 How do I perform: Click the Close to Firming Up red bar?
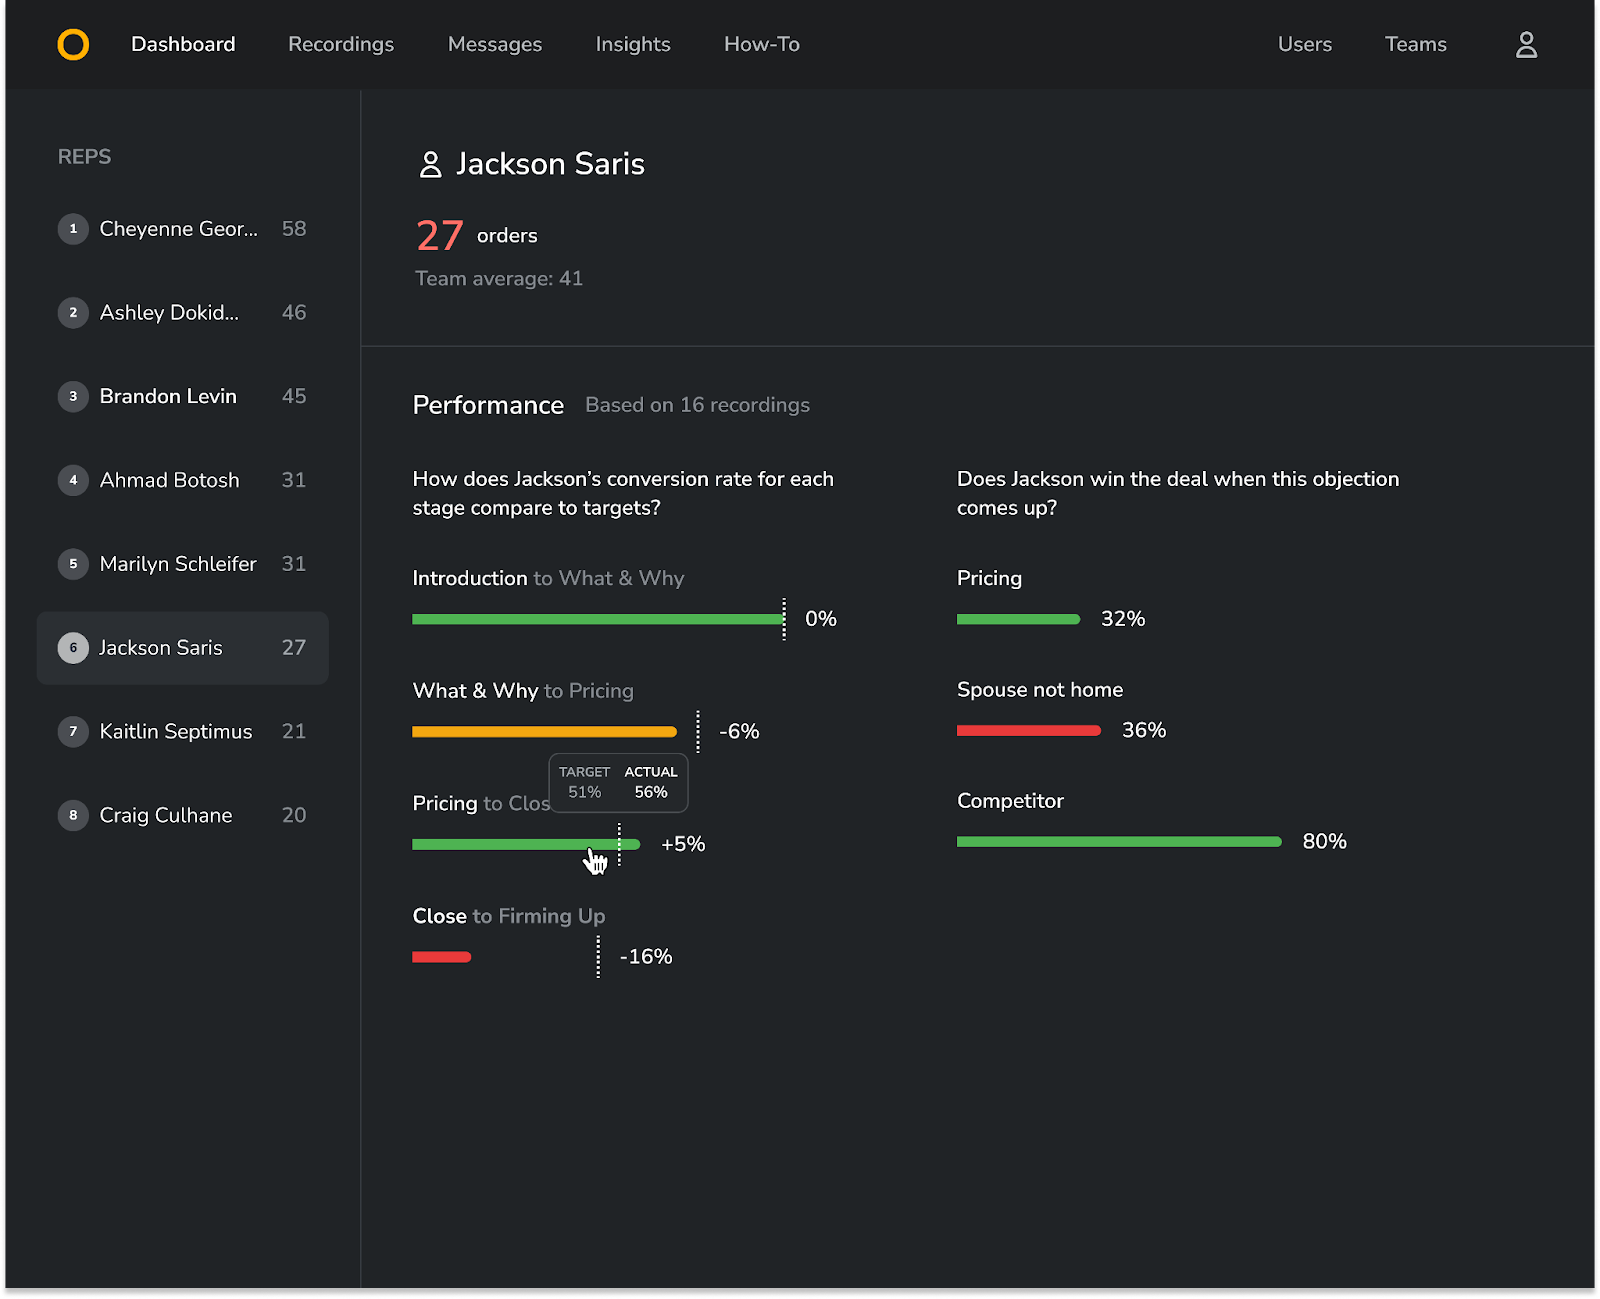[x=442, y=958]
